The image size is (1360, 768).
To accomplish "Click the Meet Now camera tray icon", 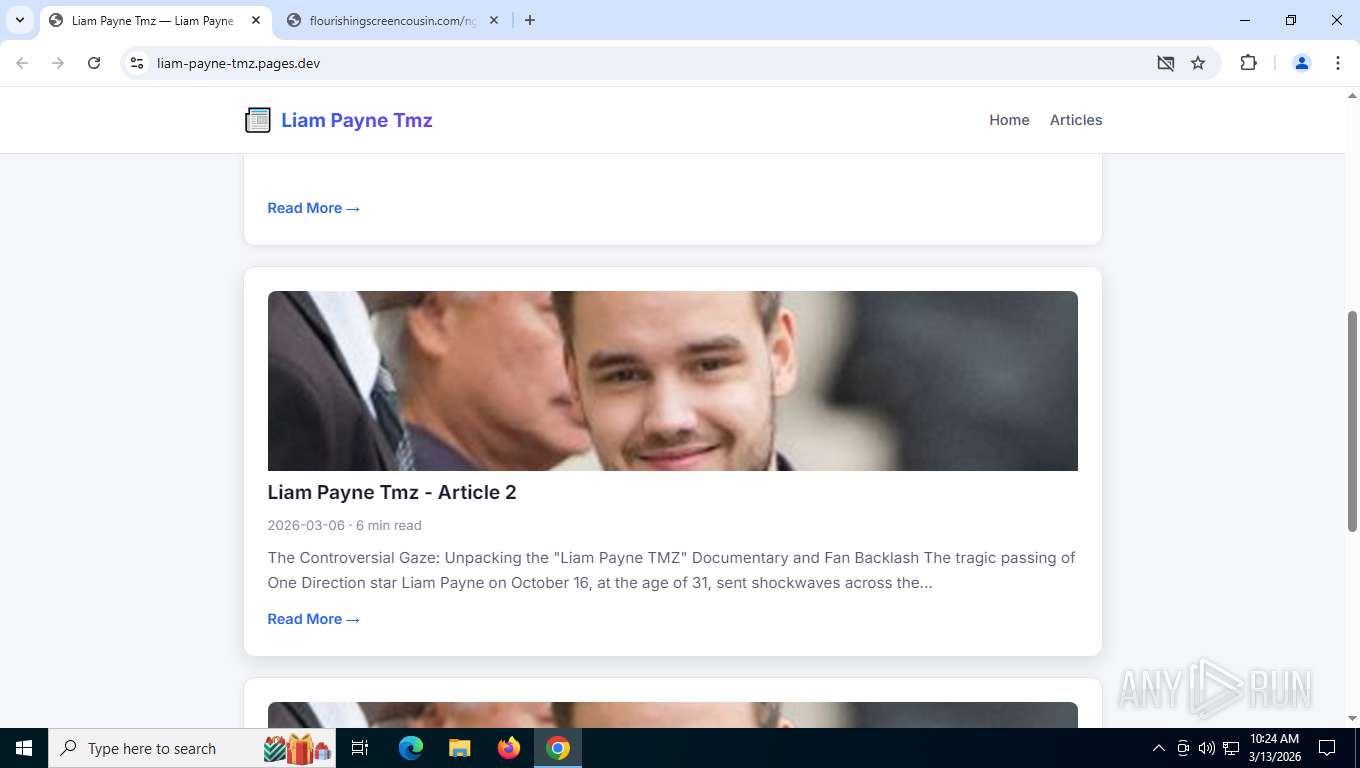I will (x=1183, y=748).
